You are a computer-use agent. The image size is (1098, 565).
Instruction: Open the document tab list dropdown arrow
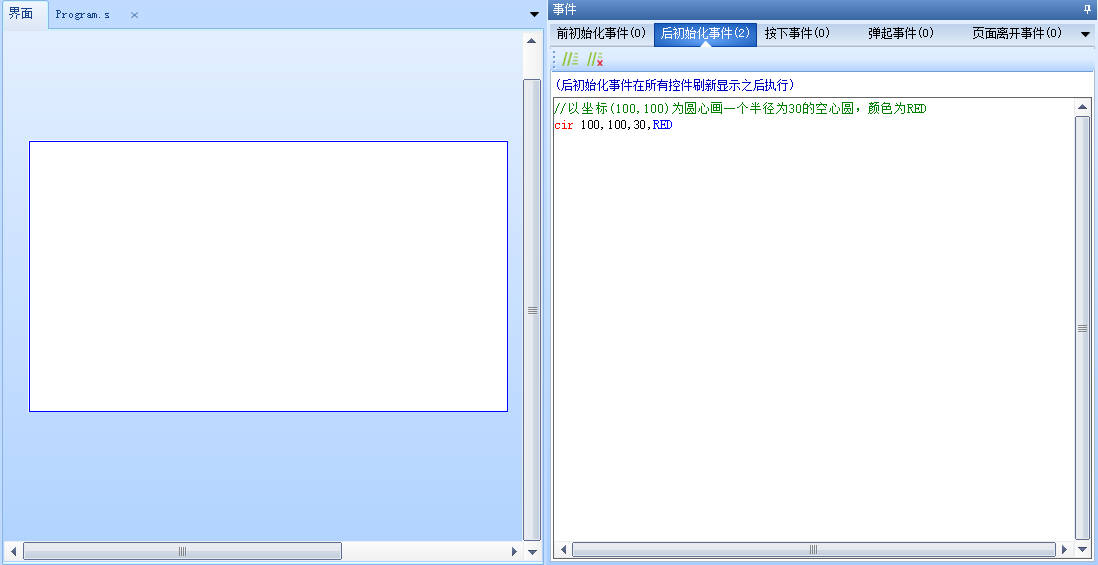point(533,14)
